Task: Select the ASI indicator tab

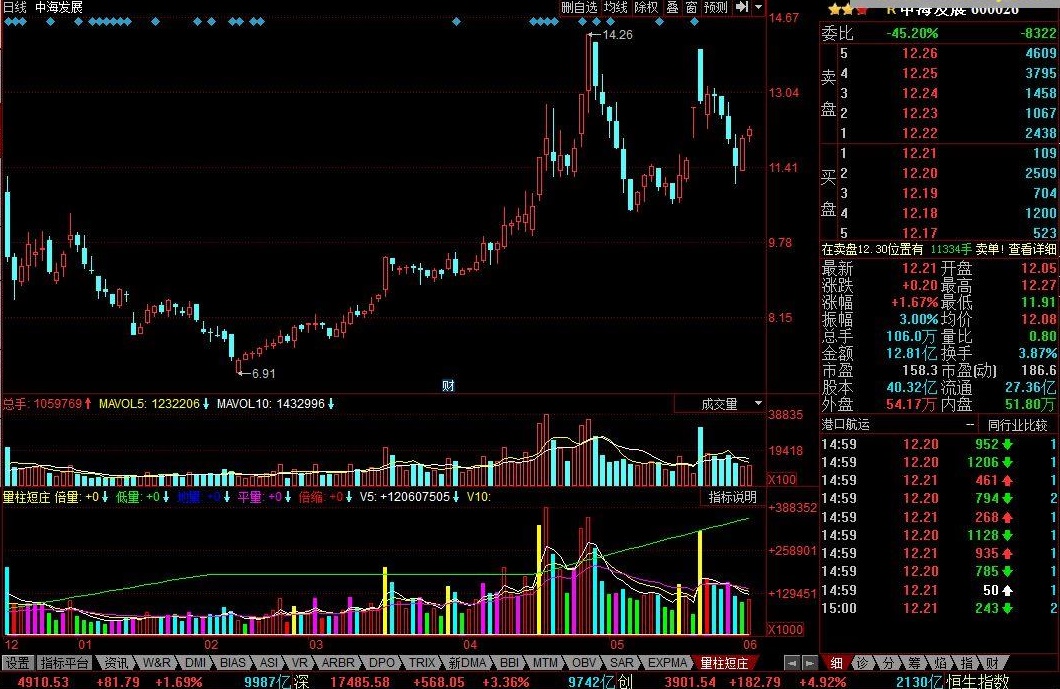Action: point(268,663)
